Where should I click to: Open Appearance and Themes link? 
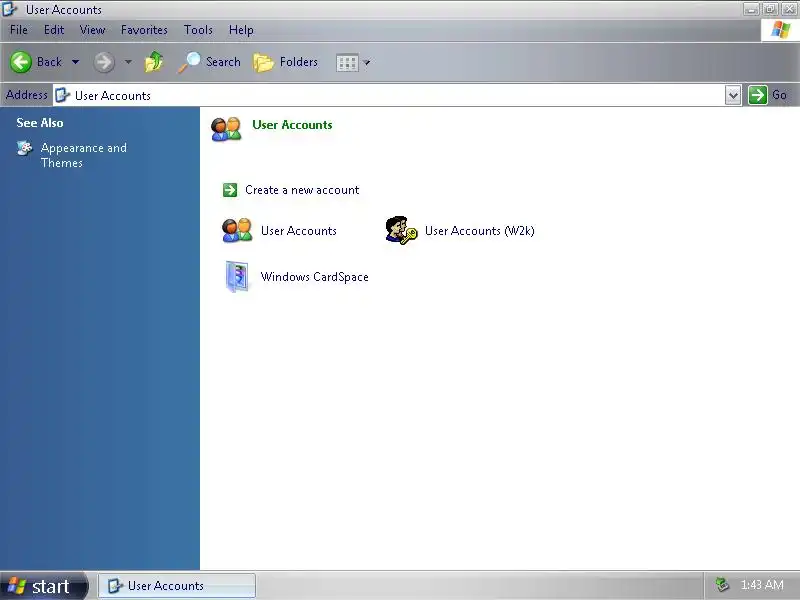(x=84, y=155)
